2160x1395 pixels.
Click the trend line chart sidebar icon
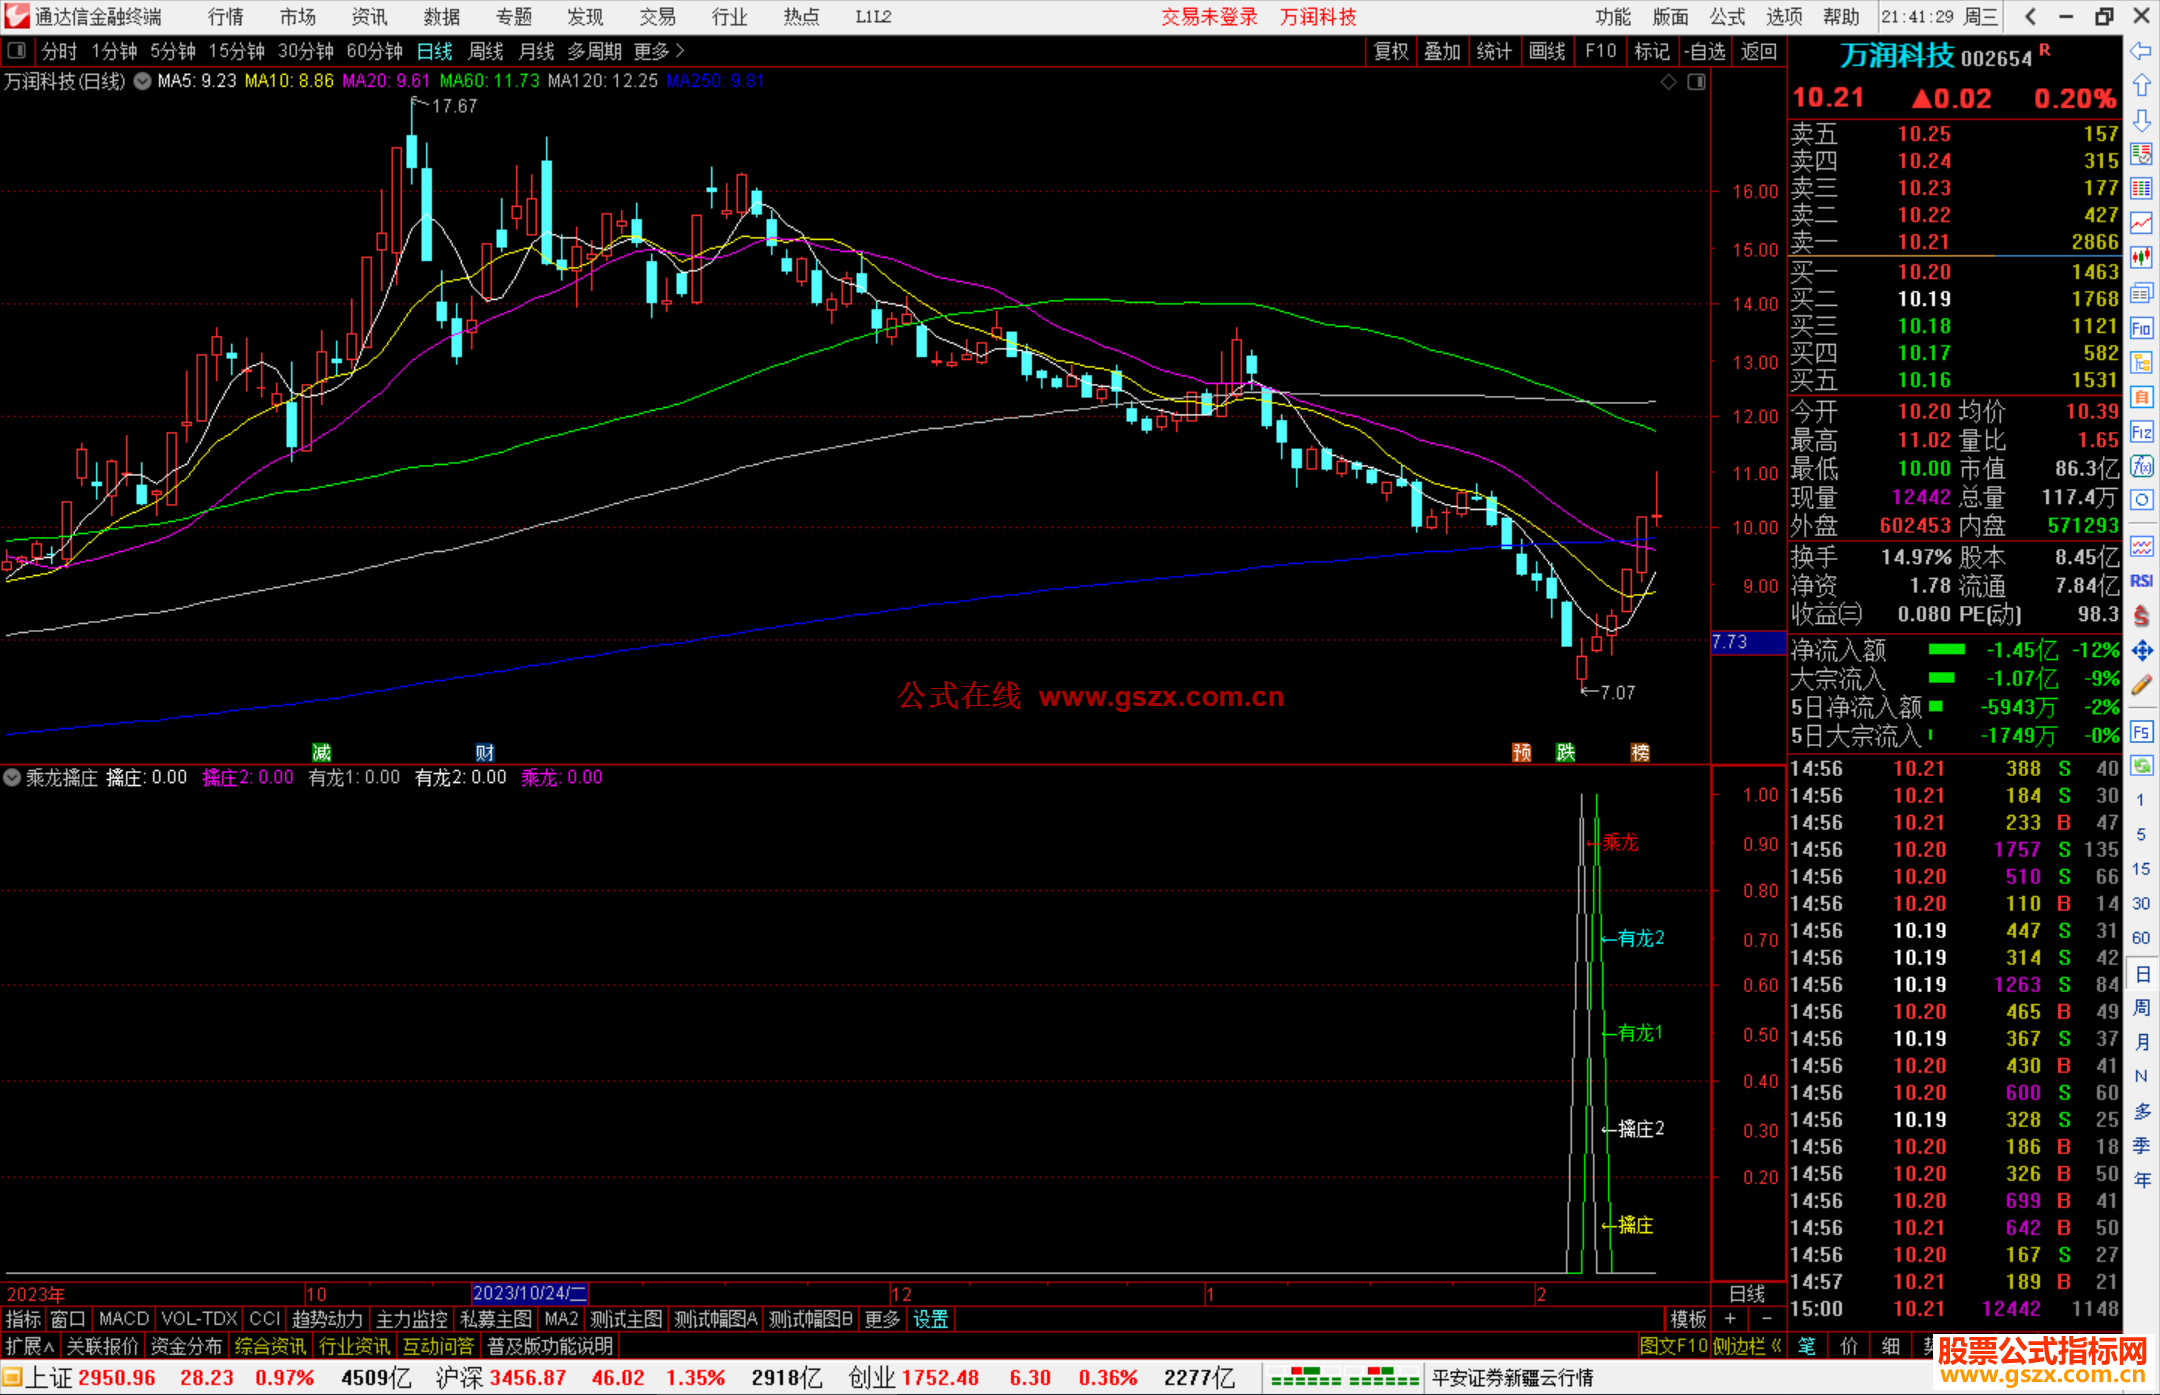[x=2141, y=223]
